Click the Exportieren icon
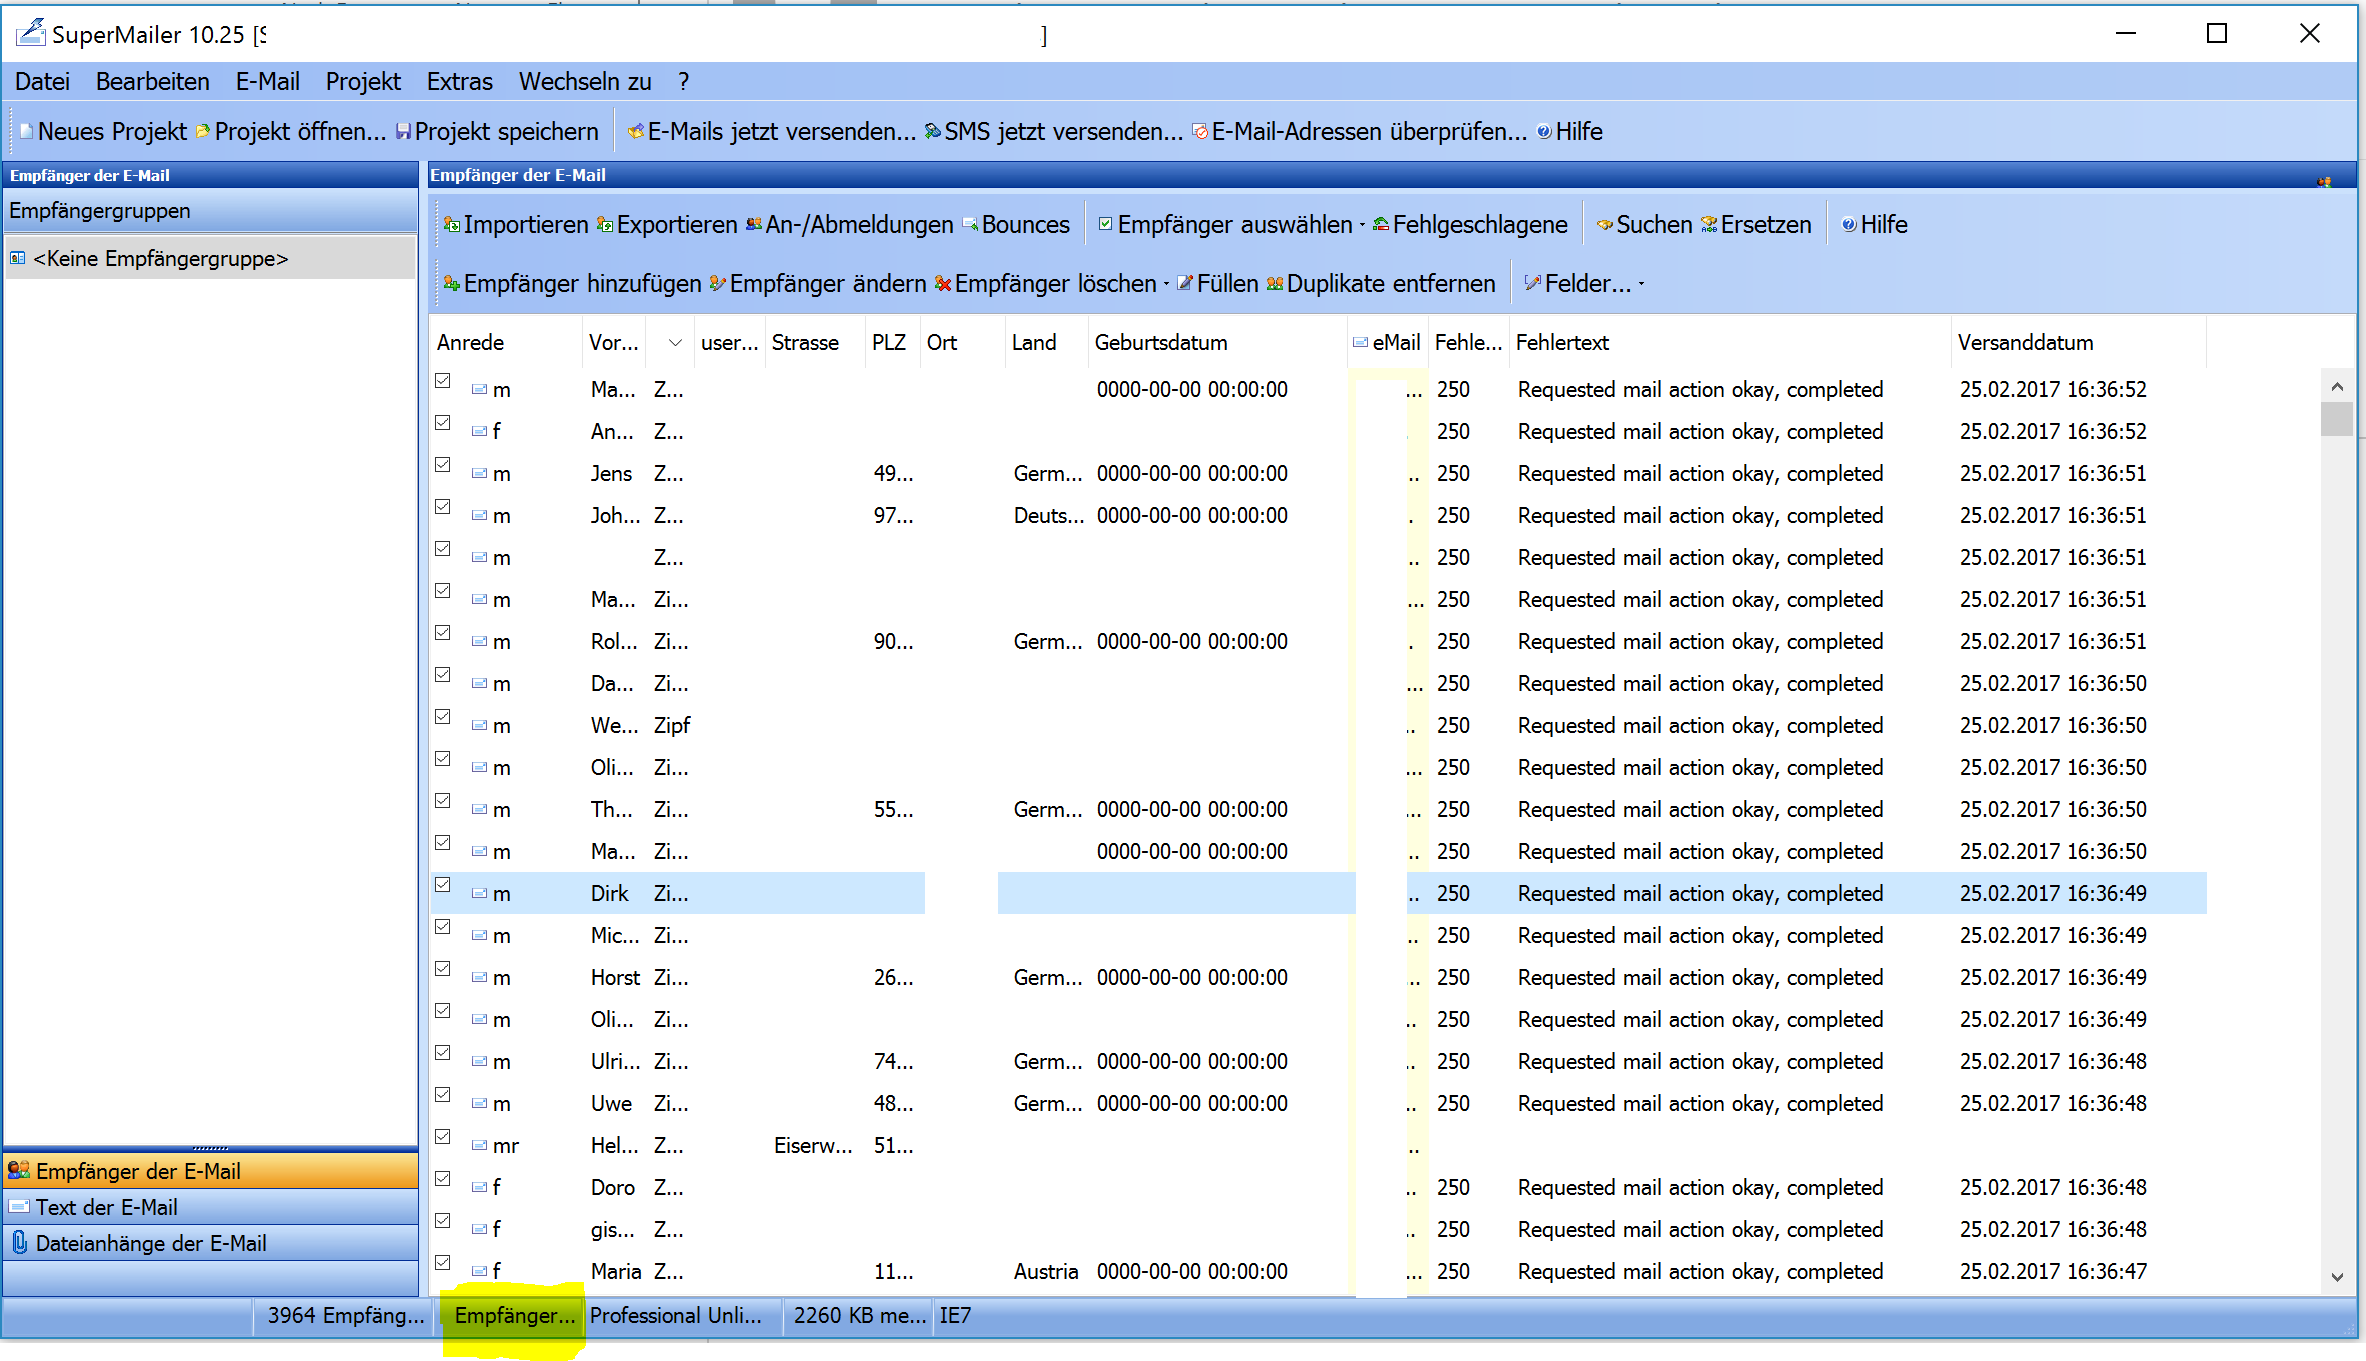Image resolution: width=2366 pixels, height=1361 pixels. click(x=605, y=225)
